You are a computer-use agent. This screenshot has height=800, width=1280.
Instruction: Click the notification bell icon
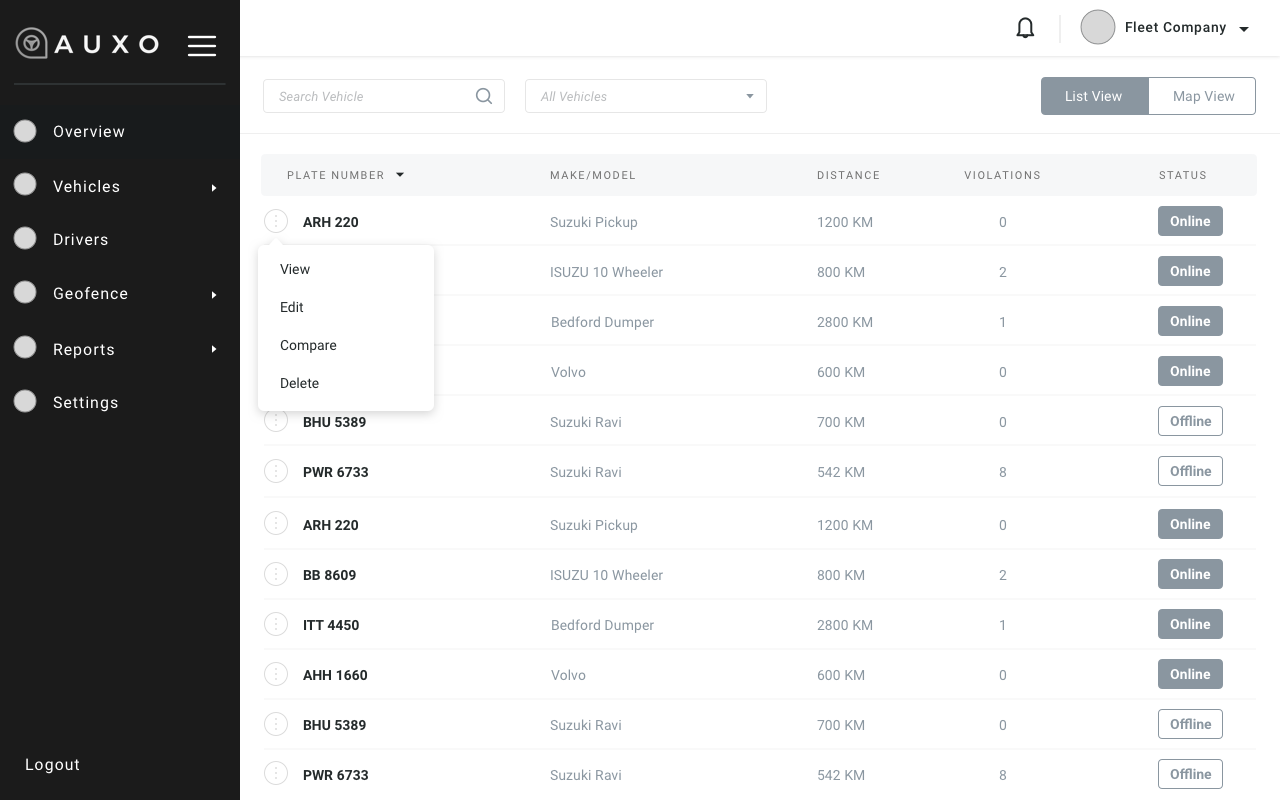tap(1025, 28)
